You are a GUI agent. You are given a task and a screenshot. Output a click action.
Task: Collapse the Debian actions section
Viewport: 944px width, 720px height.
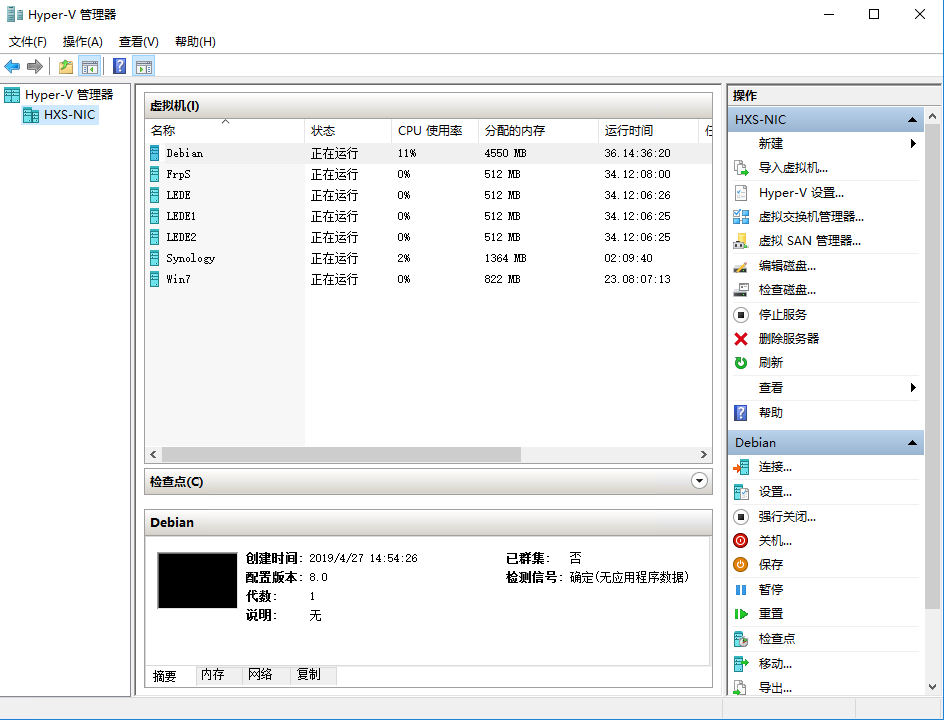(x=913, y=442)
